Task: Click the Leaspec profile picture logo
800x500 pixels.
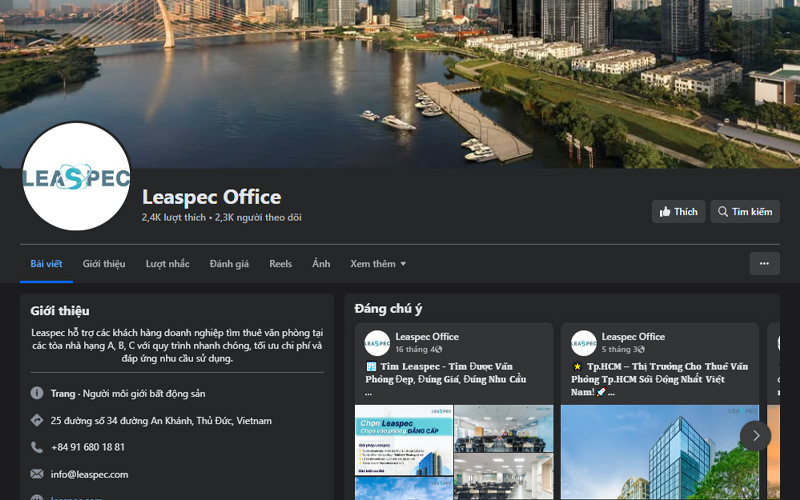Action: (76, 177)
